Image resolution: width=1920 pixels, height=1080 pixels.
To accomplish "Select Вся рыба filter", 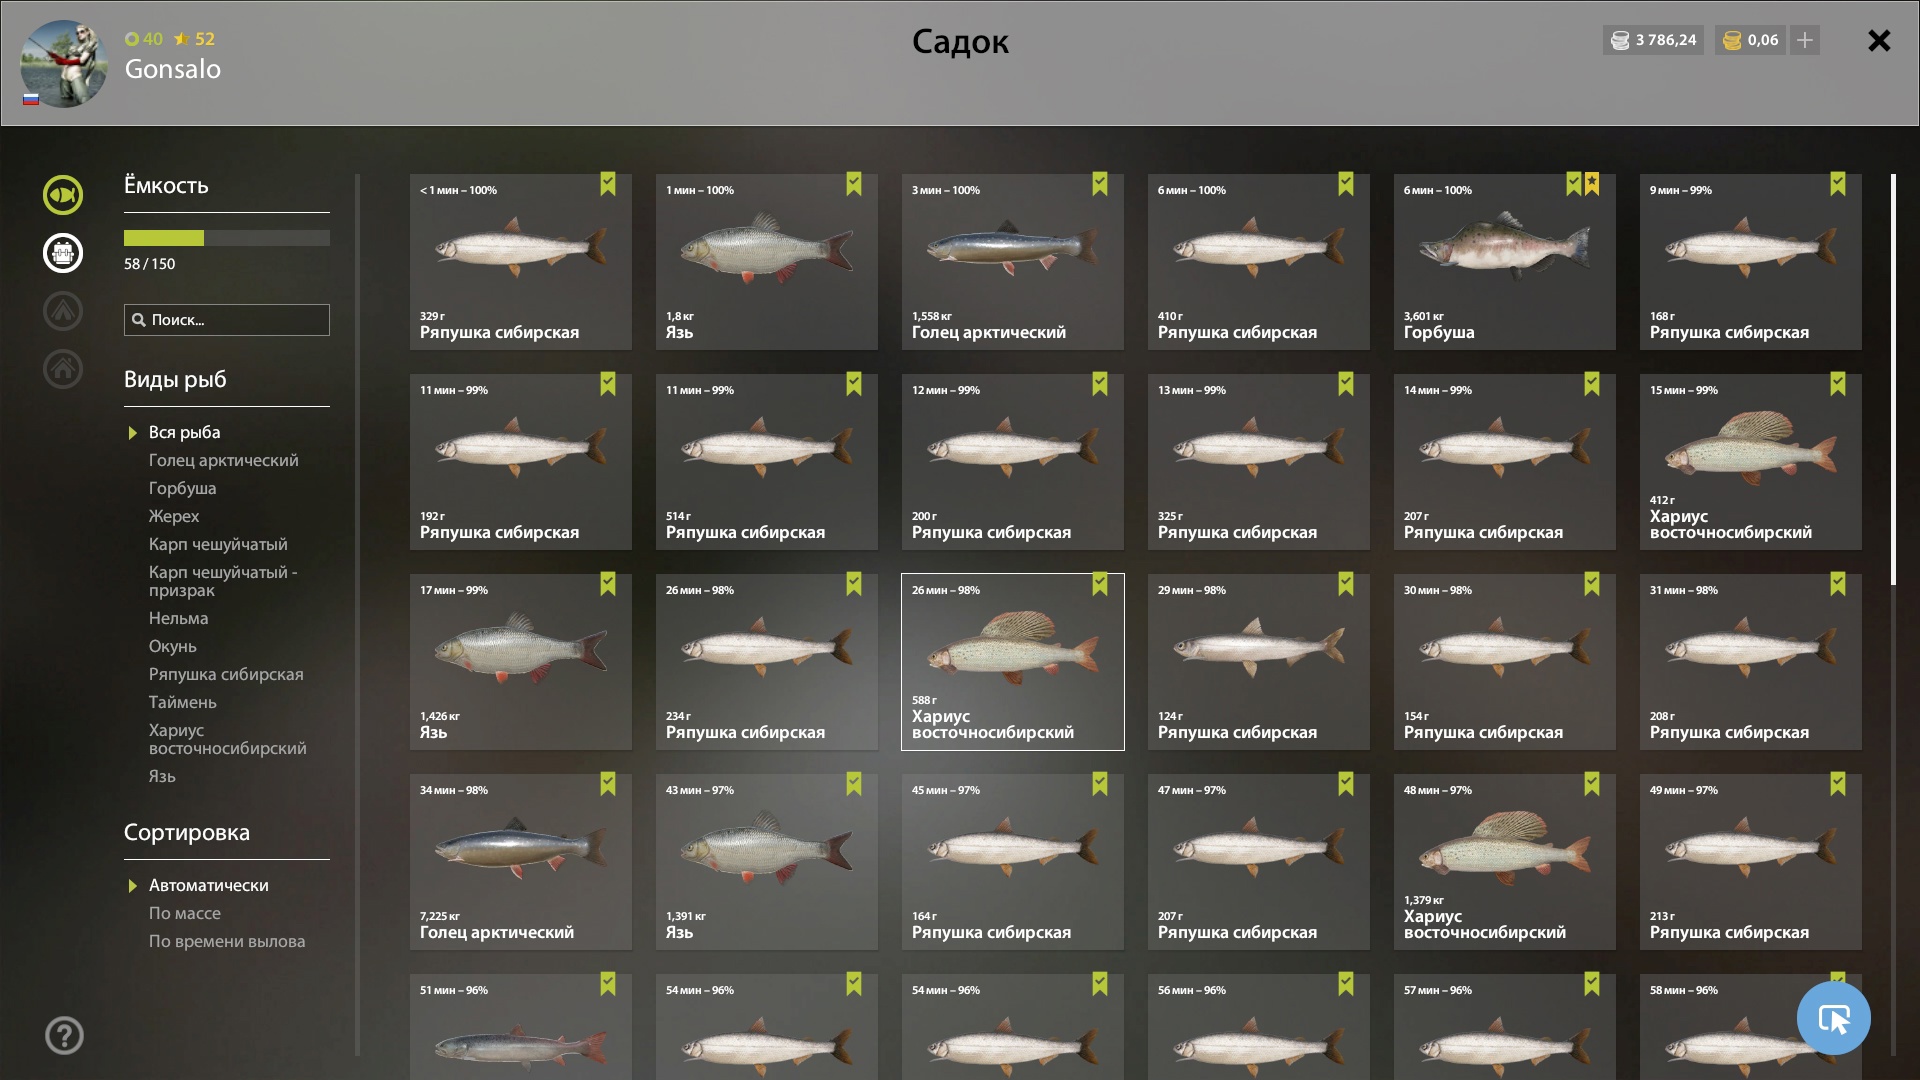I will (x=184, y=432).
